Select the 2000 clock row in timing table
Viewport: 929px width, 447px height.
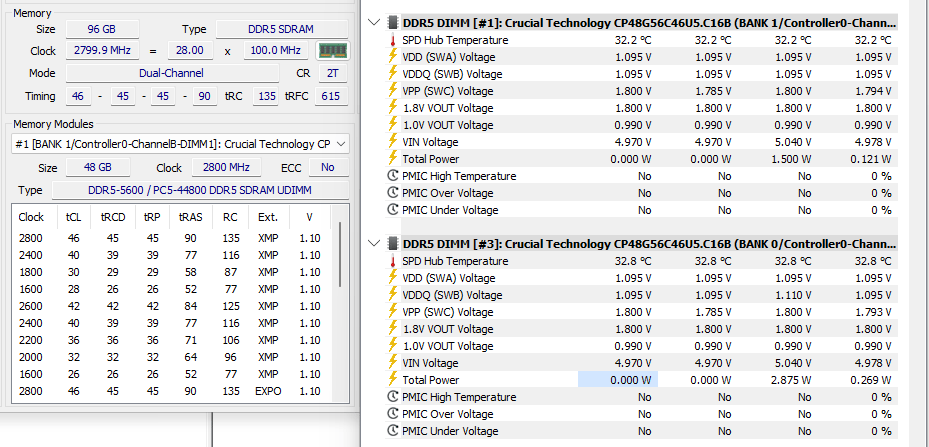pos(172,357)
